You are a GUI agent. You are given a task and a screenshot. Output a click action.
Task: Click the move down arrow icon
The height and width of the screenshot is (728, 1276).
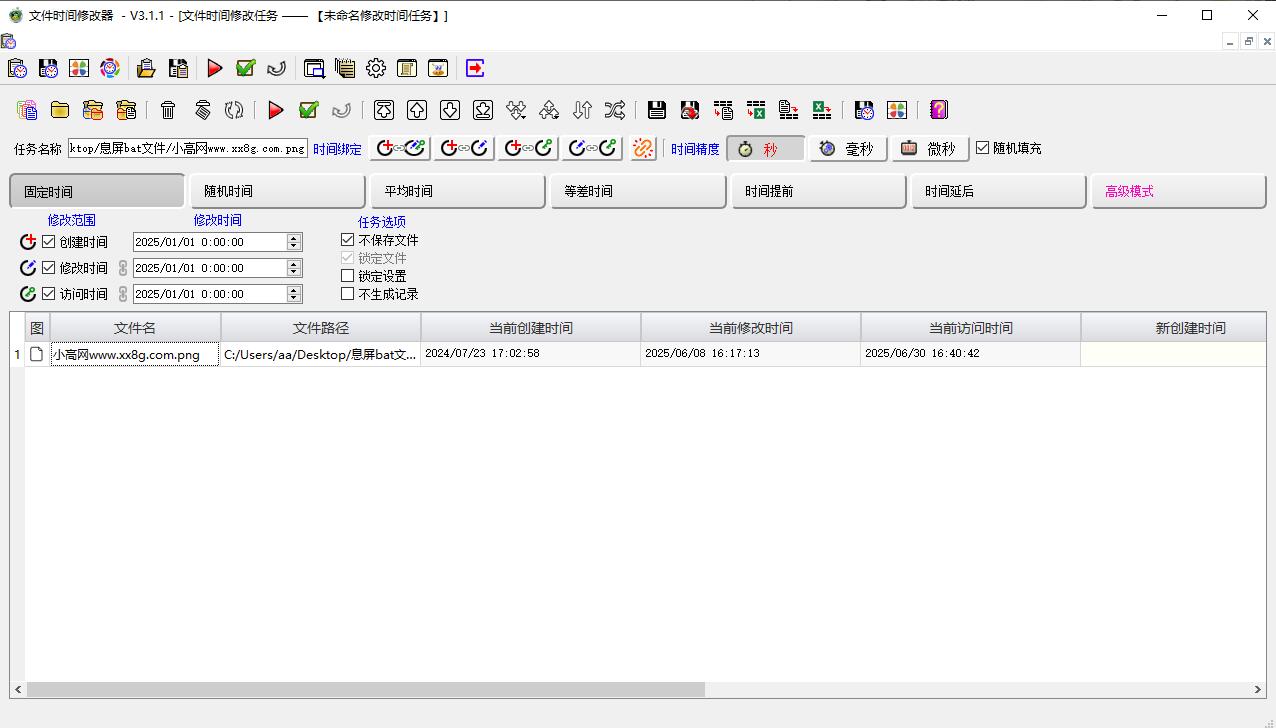pyautogui.click(x=450, y=110)
